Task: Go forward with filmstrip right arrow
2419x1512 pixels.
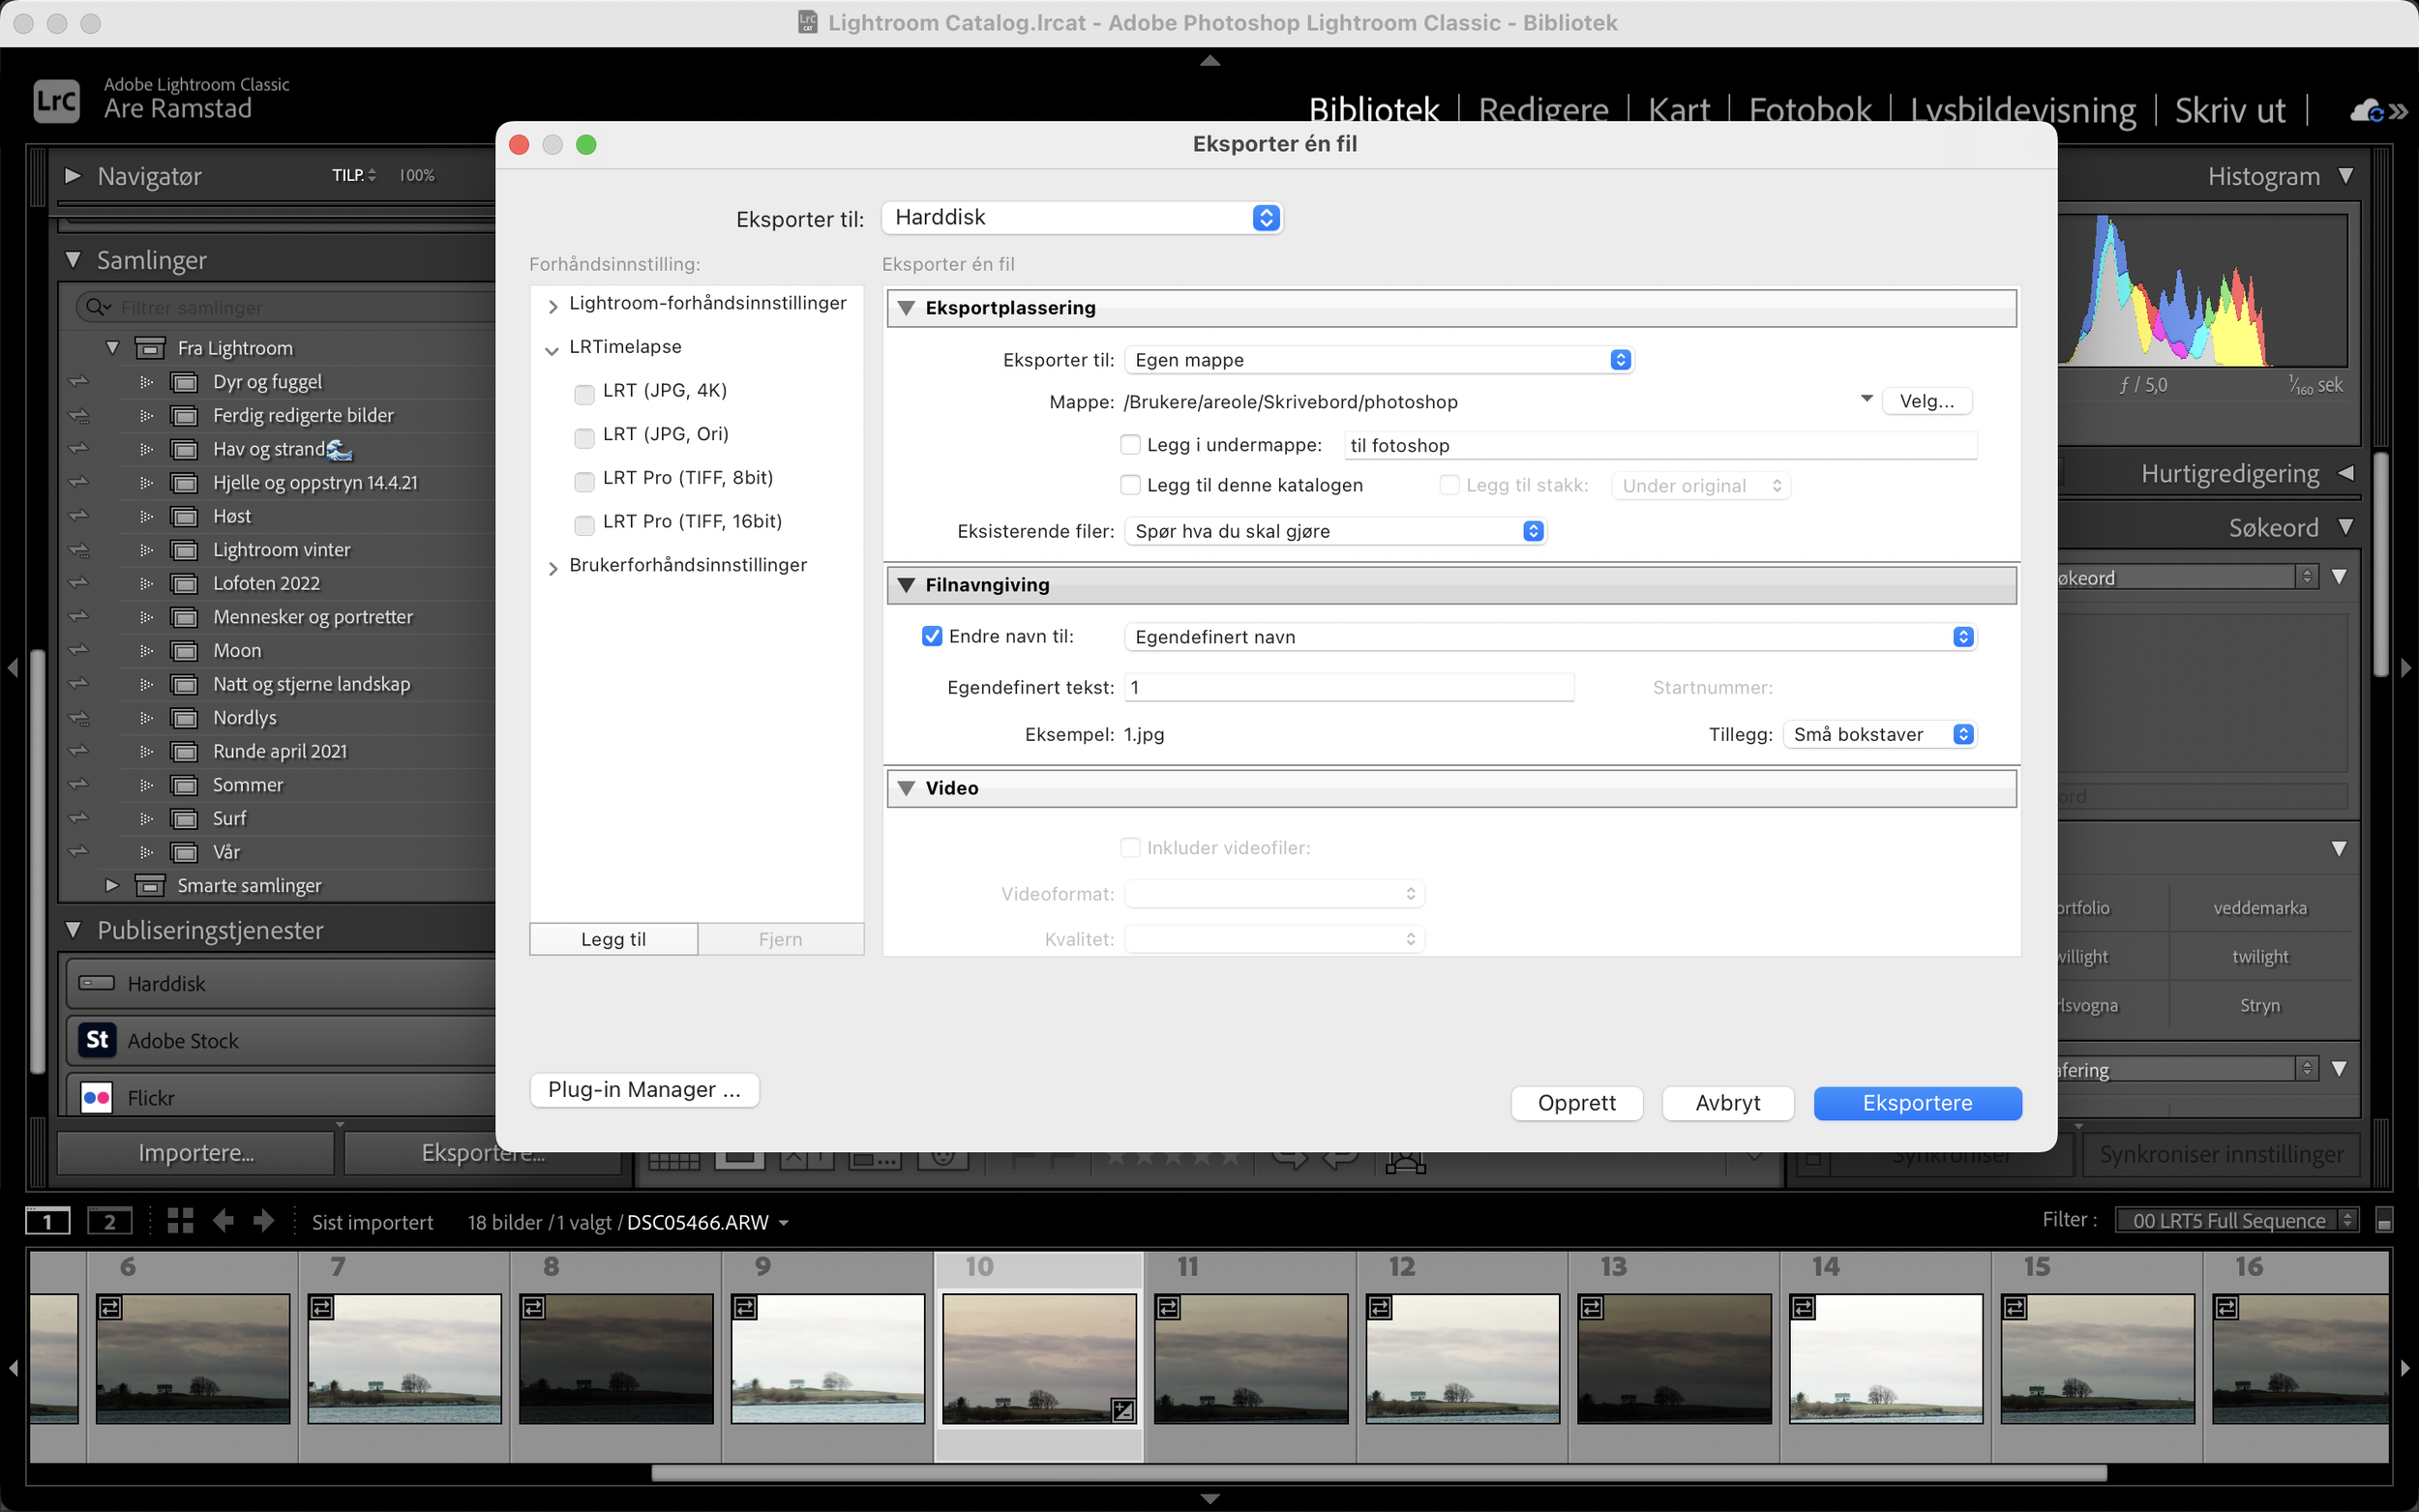Action: [264, 1221]
